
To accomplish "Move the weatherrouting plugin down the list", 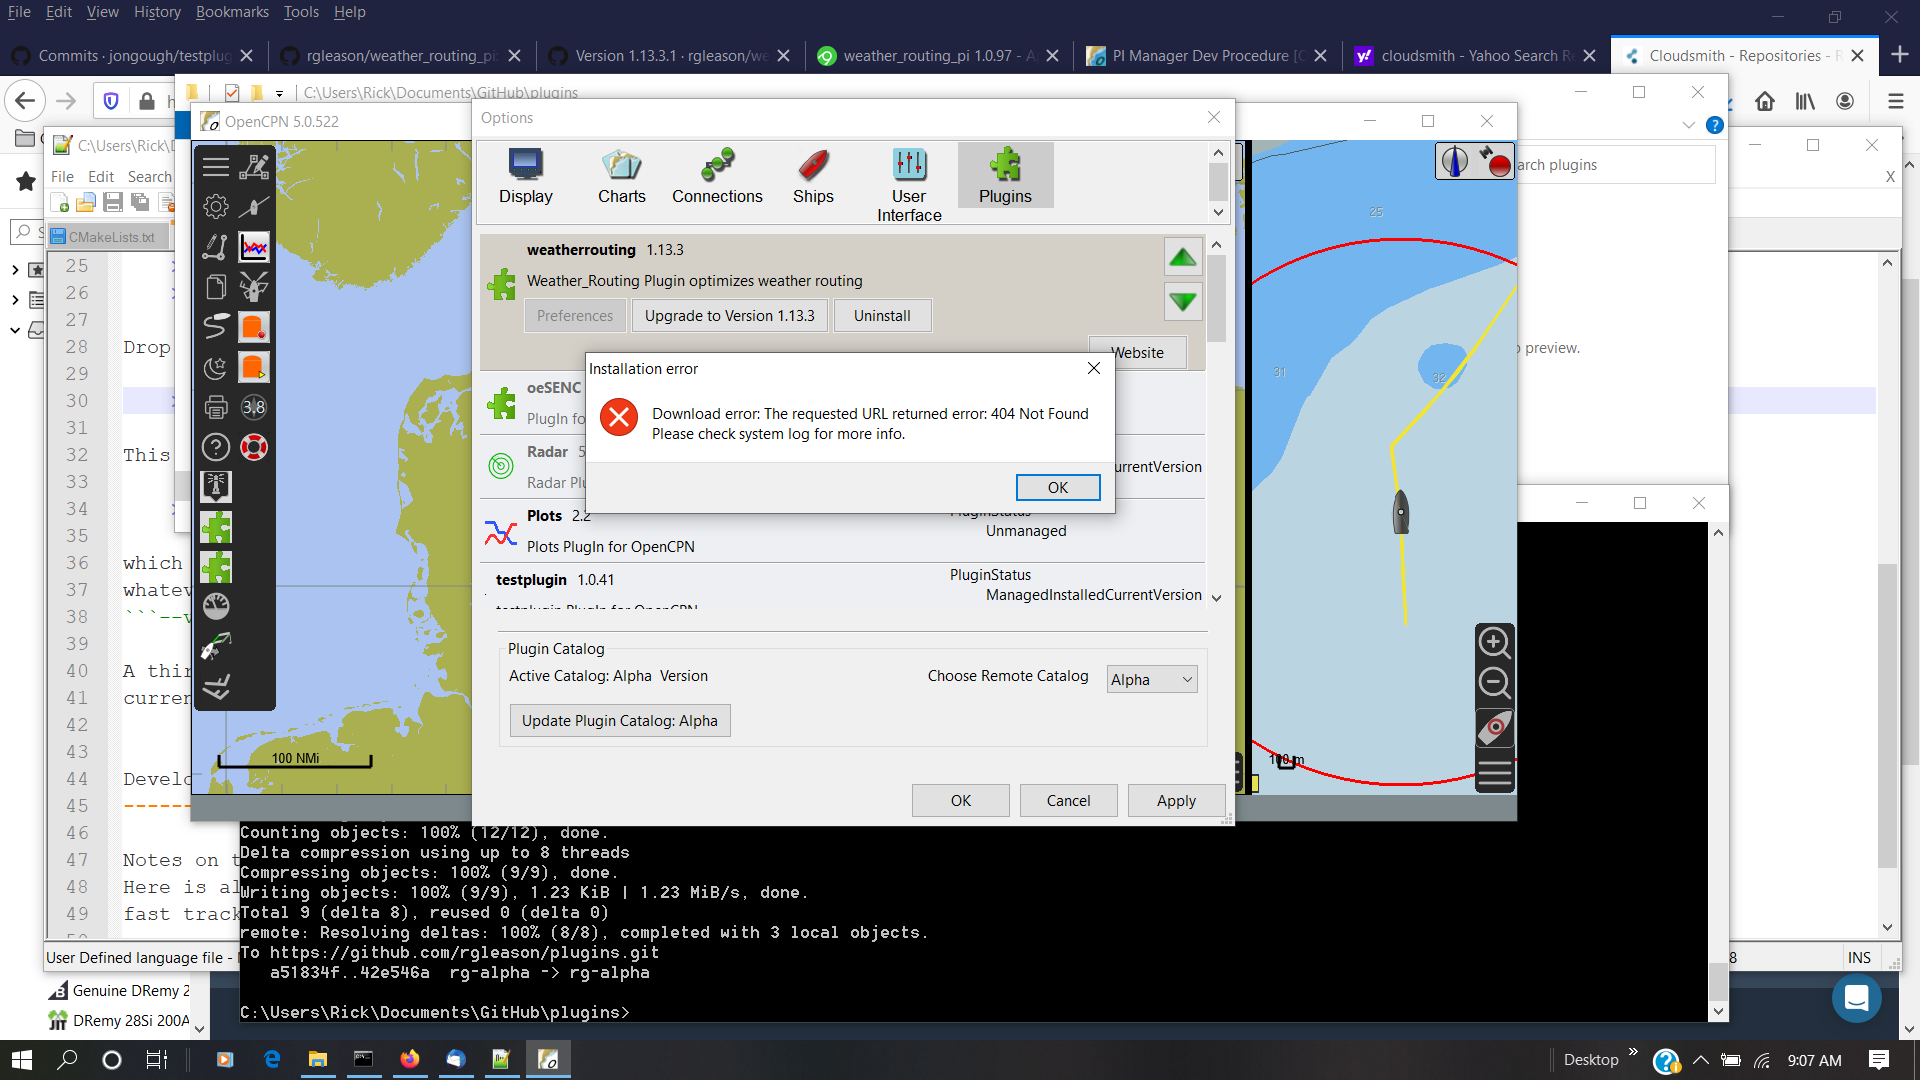I will [1182, 301].
